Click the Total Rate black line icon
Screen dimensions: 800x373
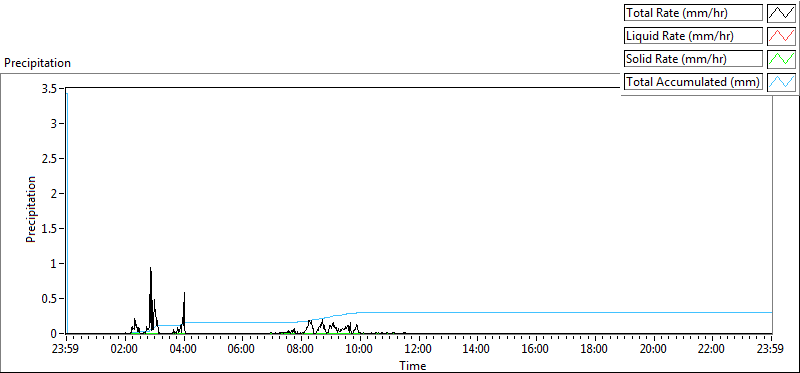pos(782,13)
